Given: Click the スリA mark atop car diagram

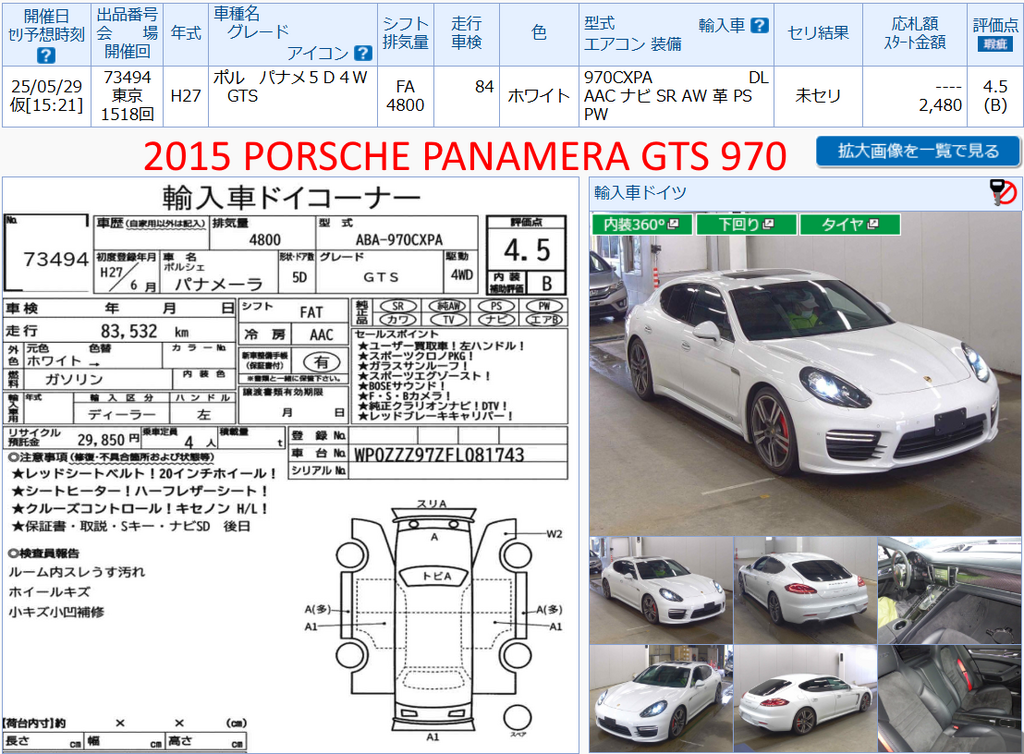Looking at the screenshot, I should point(432,504).
